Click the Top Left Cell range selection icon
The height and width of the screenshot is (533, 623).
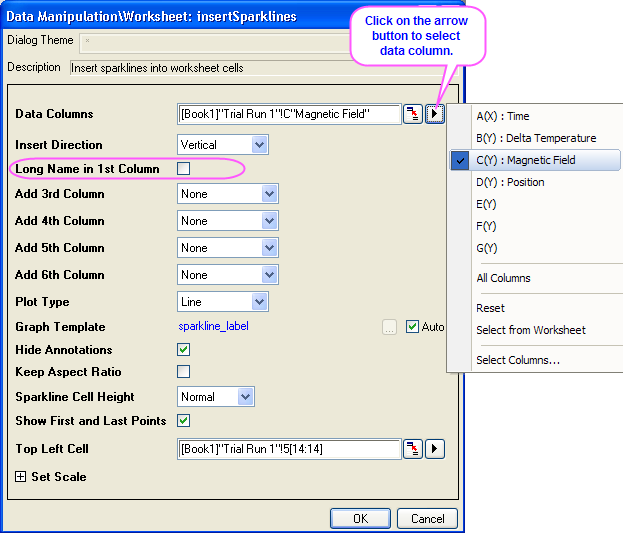[412, 449]
